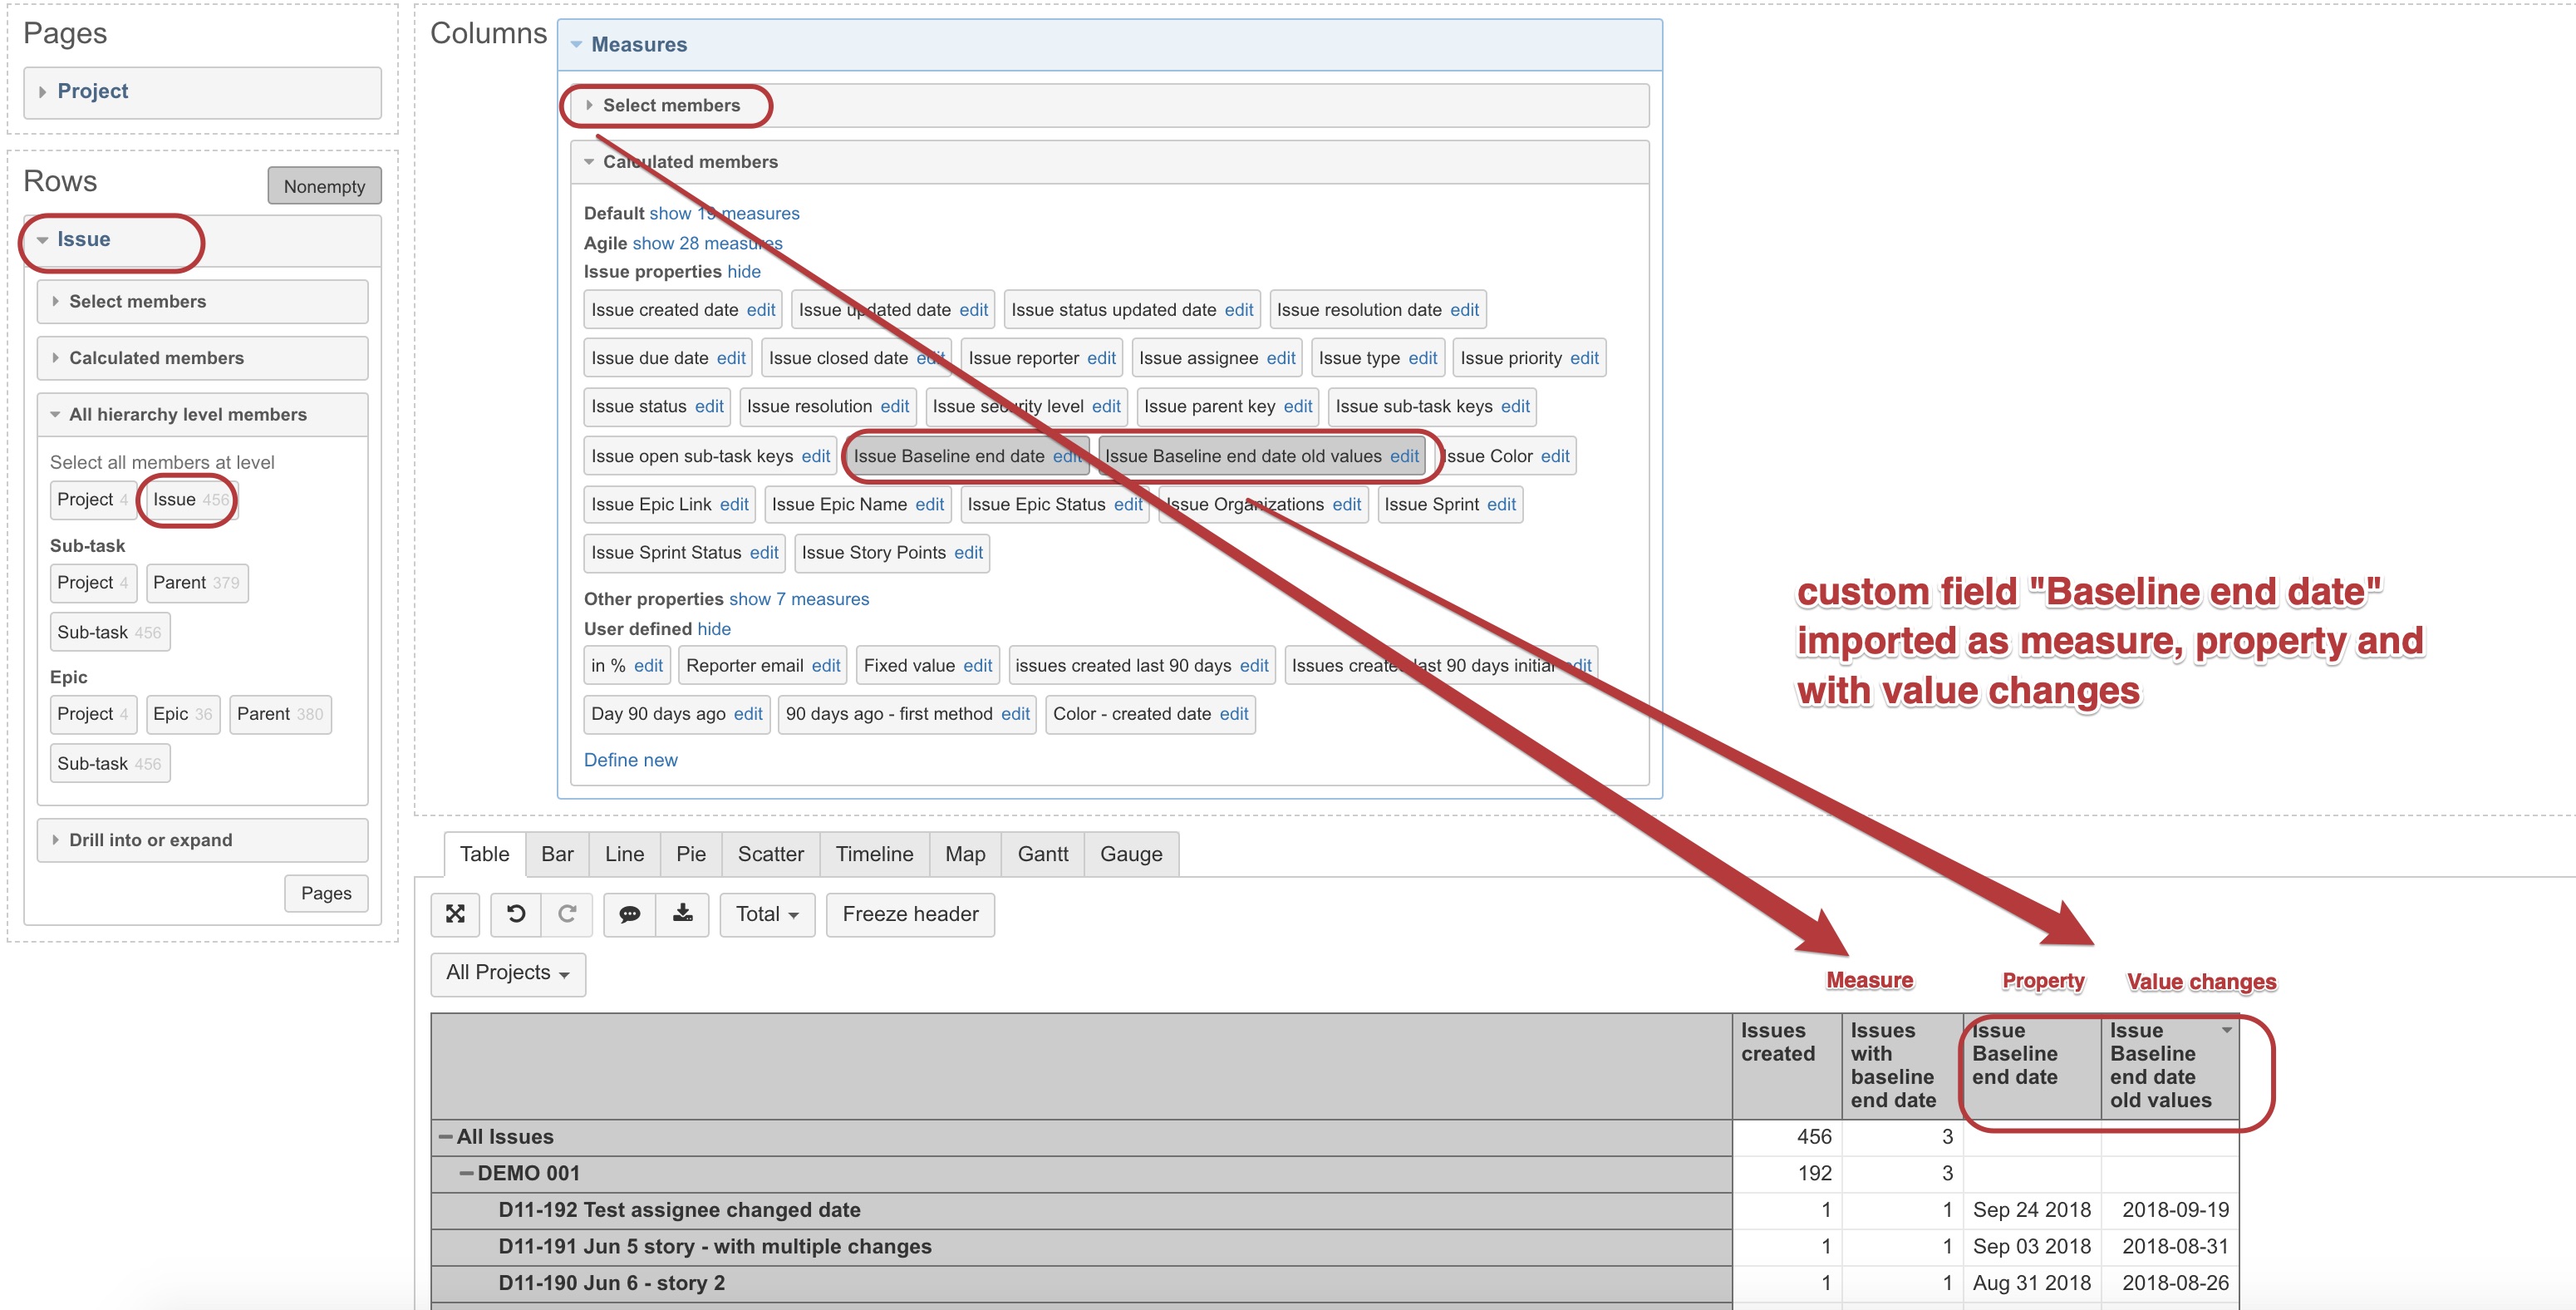The image size is (2576, 1310).
Task: Click the speech bubble comment icon
Action: coord(630,913)
